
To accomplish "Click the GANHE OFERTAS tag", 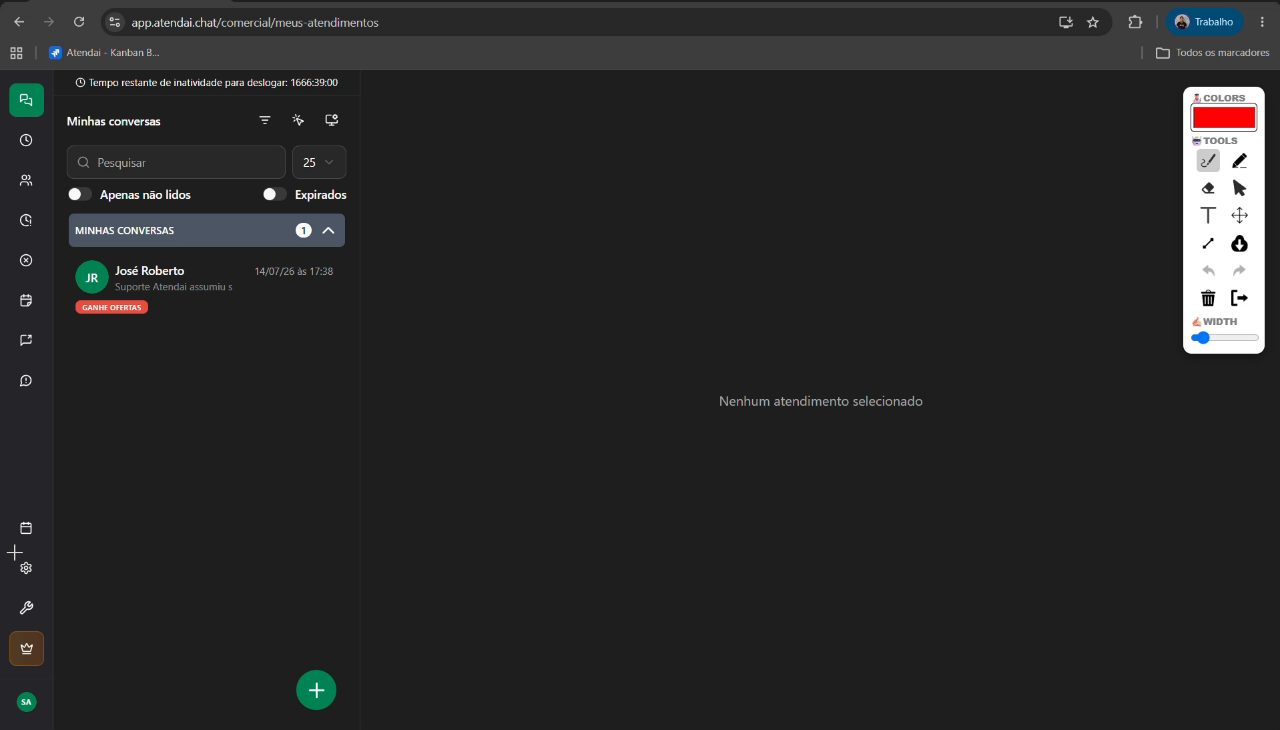I will [x=111, y=307].
